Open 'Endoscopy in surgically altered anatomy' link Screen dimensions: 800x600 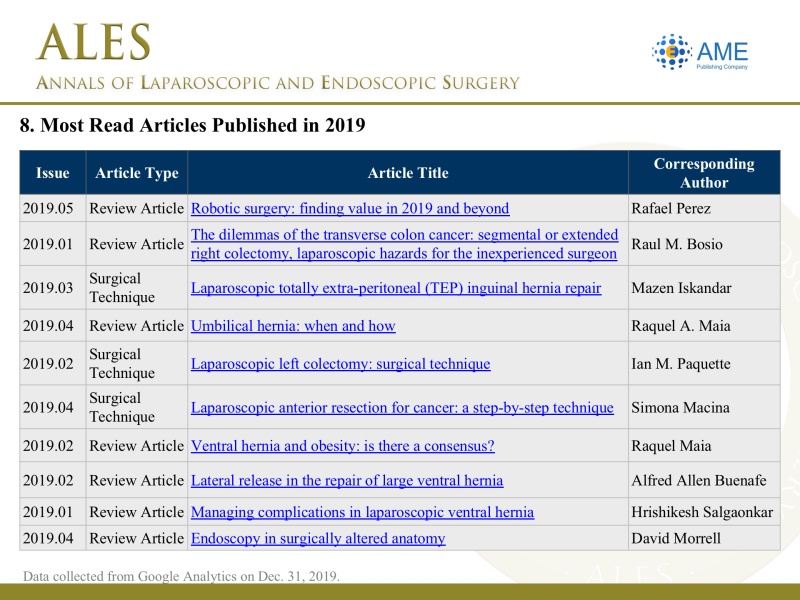tap(318, 539)
